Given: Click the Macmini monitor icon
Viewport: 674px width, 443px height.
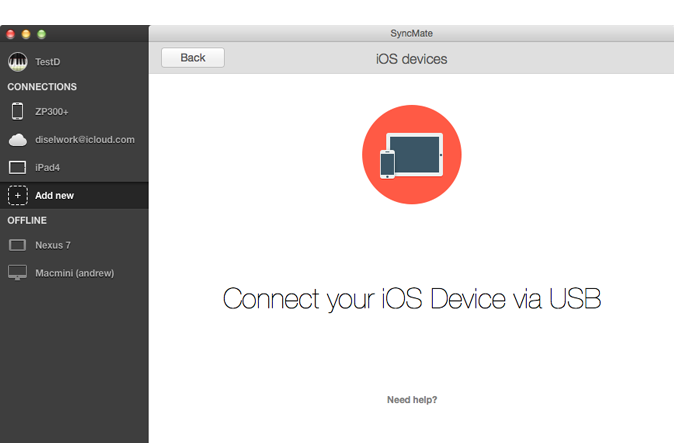Looking at the screenshot, I should pyautogui.click(x=18, y=273).
